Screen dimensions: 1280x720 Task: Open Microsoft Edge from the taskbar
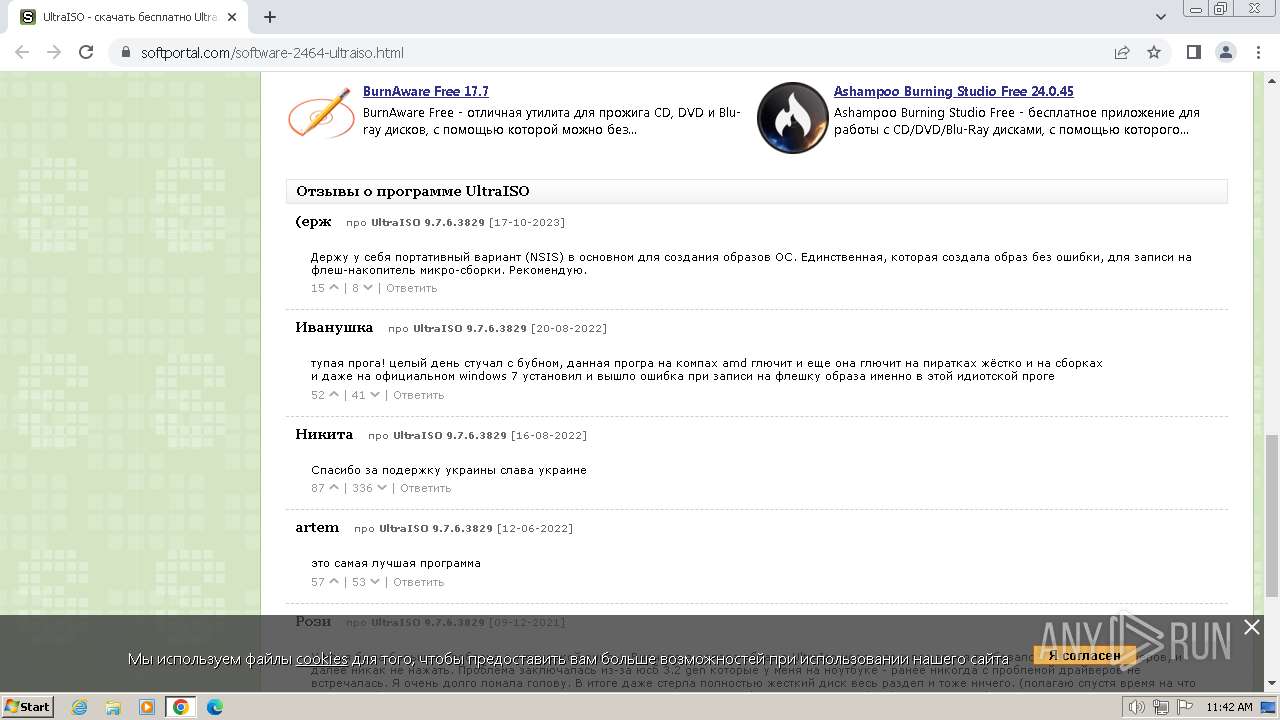pyautogui.click(x=214, y=707)
